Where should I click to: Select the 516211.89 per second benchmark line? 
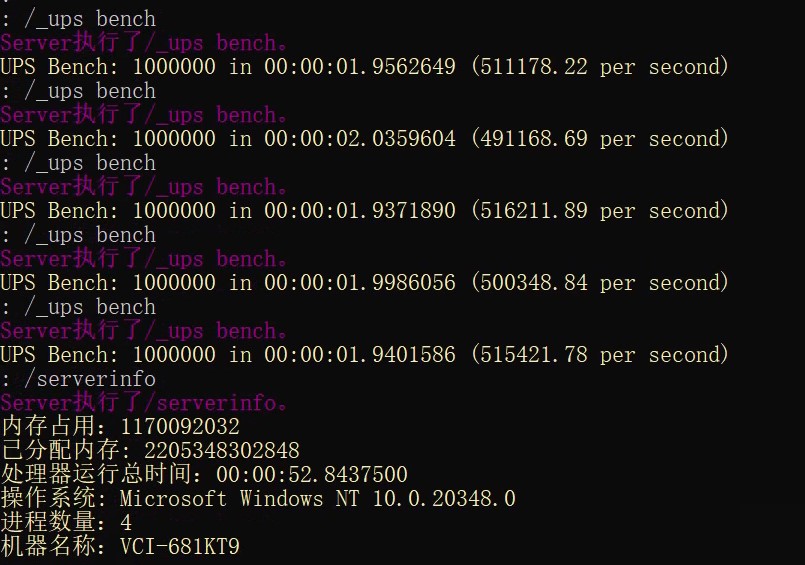[x=365, y=211]
